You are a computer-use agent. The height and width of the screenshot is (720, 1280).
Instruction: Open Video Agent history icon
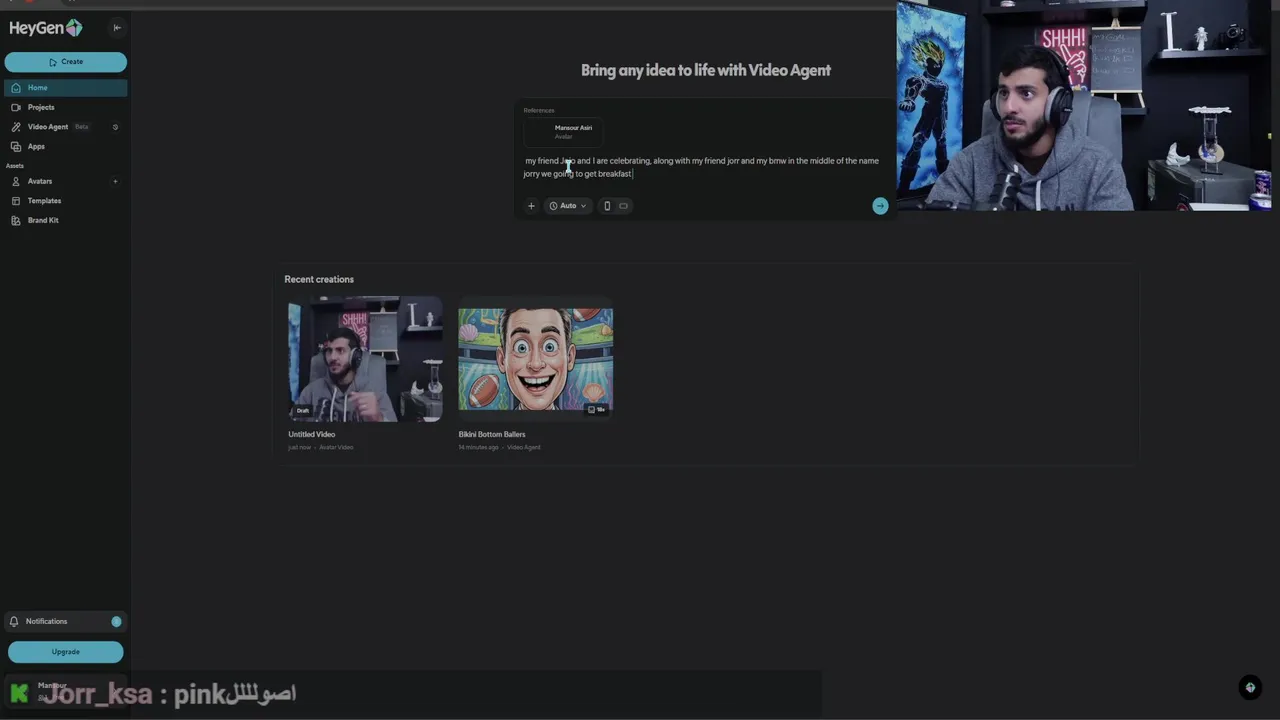(115, 127)
